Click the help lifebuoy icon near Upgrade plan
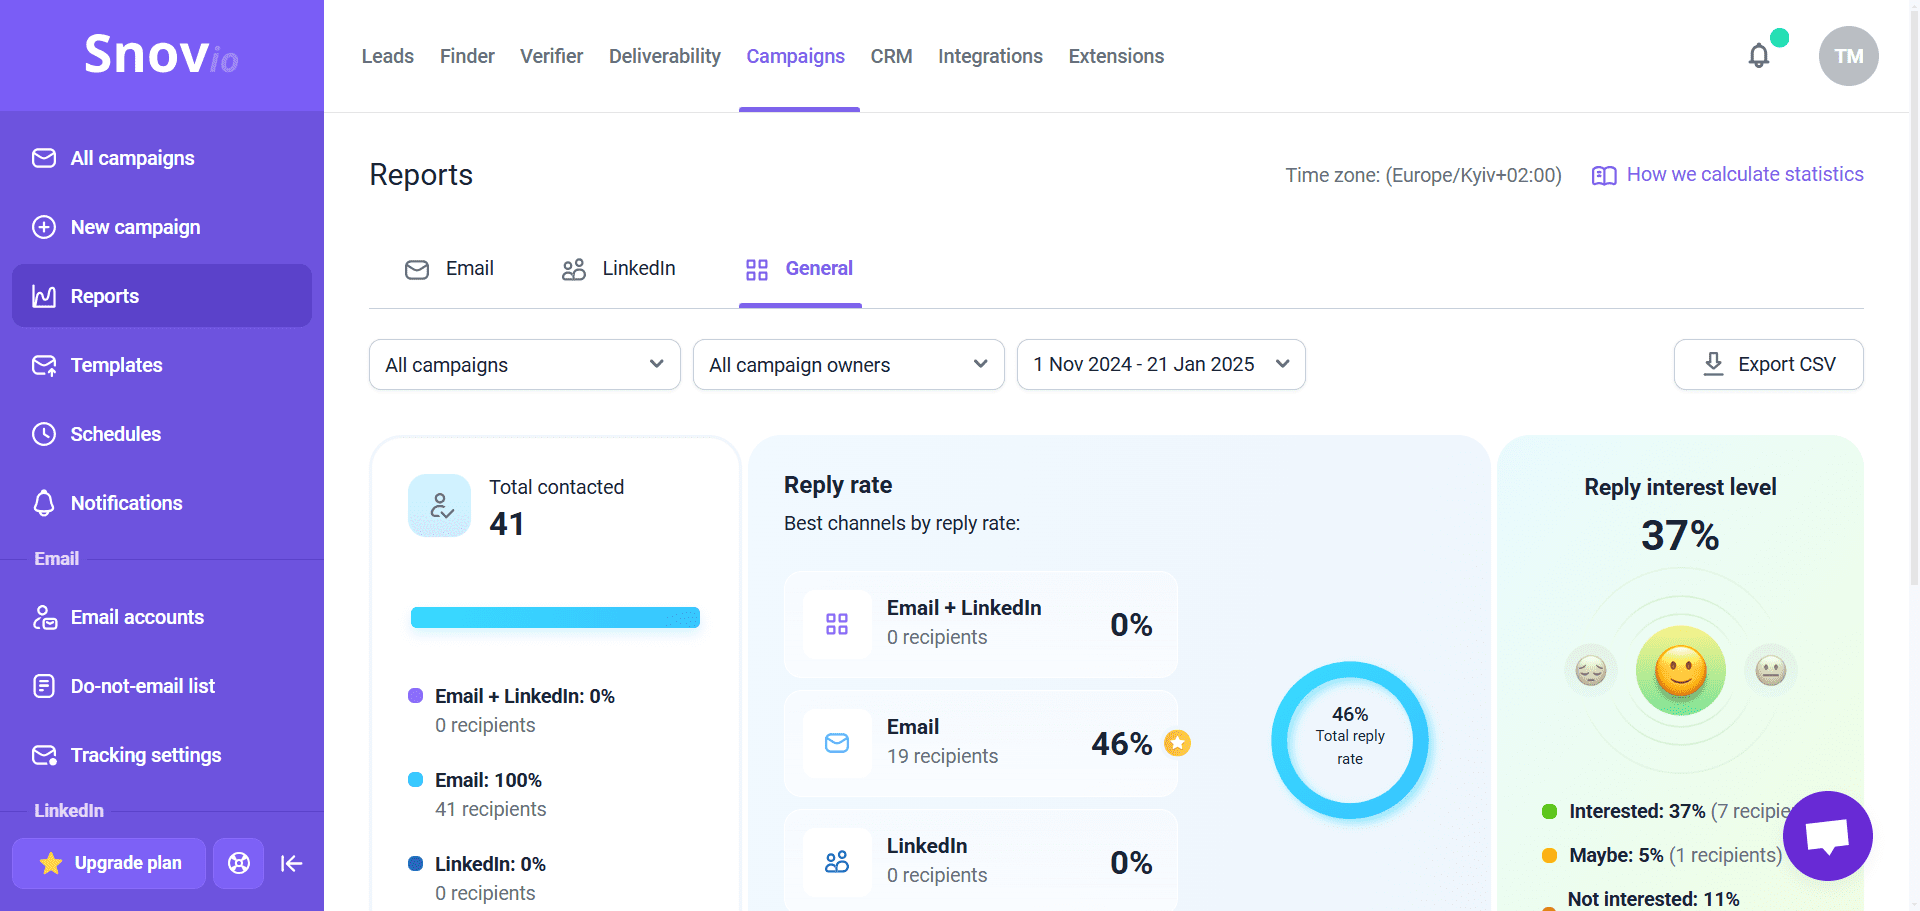The image size is (1920, 911). 238,863
